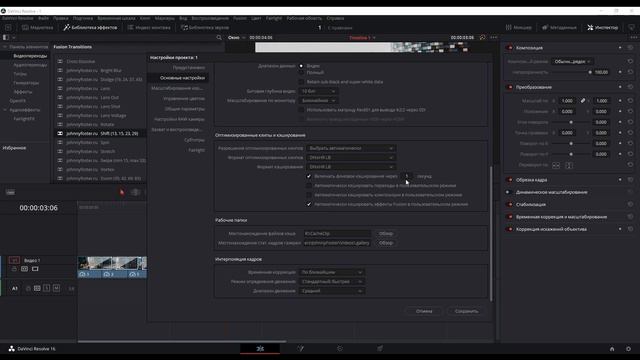Image resolution: width=640 pixels, height=360 pixels.
Task: Uncheck auto-cache Fusion effects in user mode
Action: [309, 204]
